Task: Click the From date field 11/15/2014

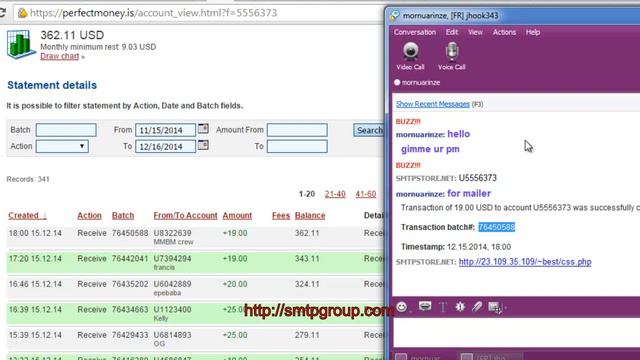Action: 165,130
